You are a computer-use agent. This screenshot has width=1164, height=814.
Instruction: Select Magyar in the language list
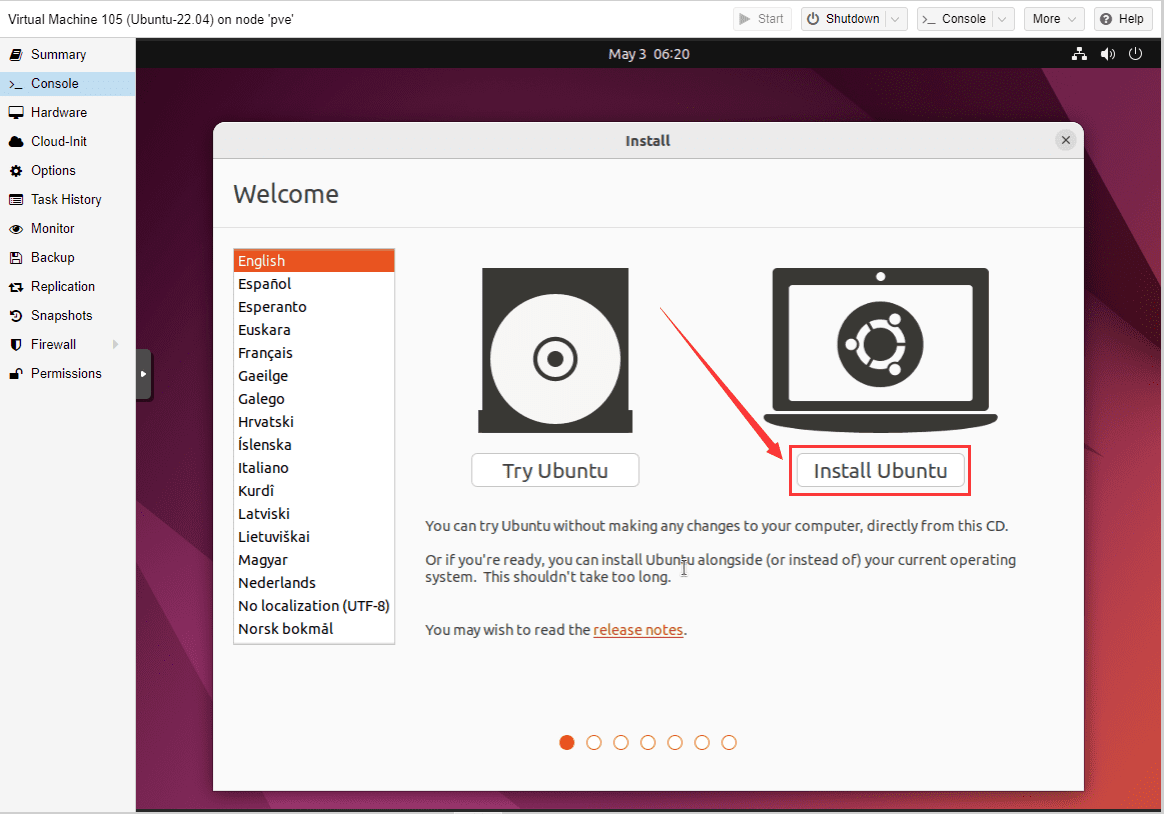tap(314, 559)
